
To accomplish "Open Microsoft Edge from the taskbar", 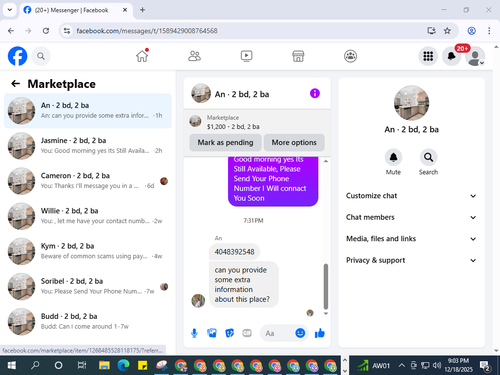I will tap(123, 365).
